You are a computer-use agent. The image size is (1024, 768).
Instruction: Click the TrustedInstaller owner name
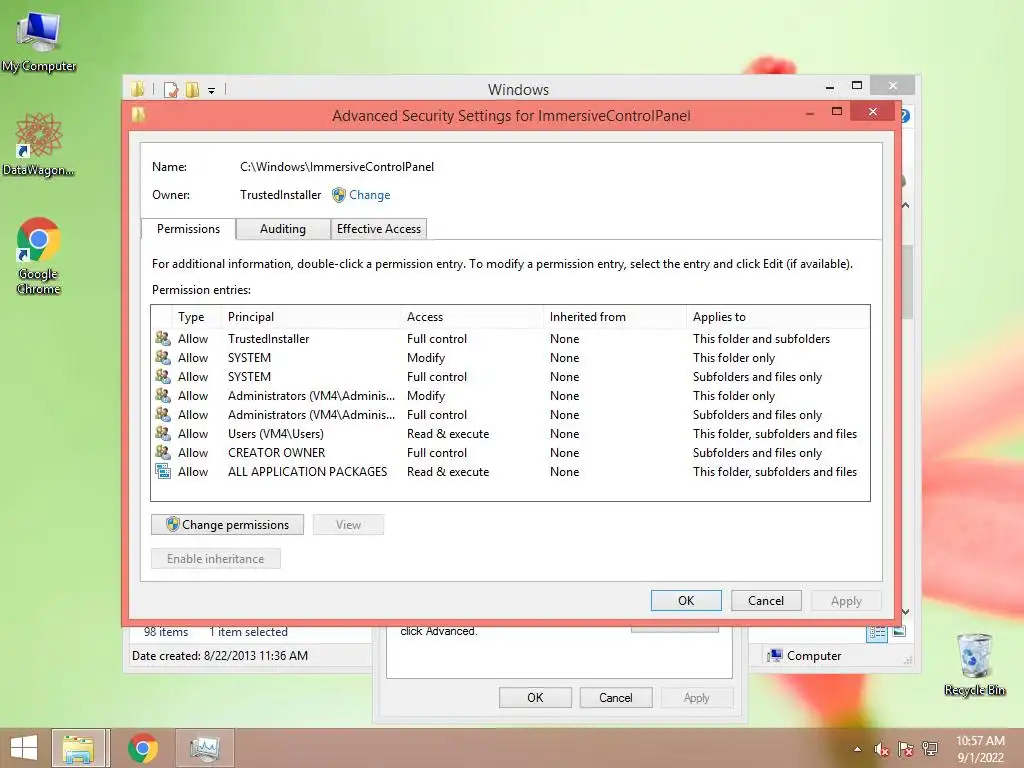coord(281,195)
